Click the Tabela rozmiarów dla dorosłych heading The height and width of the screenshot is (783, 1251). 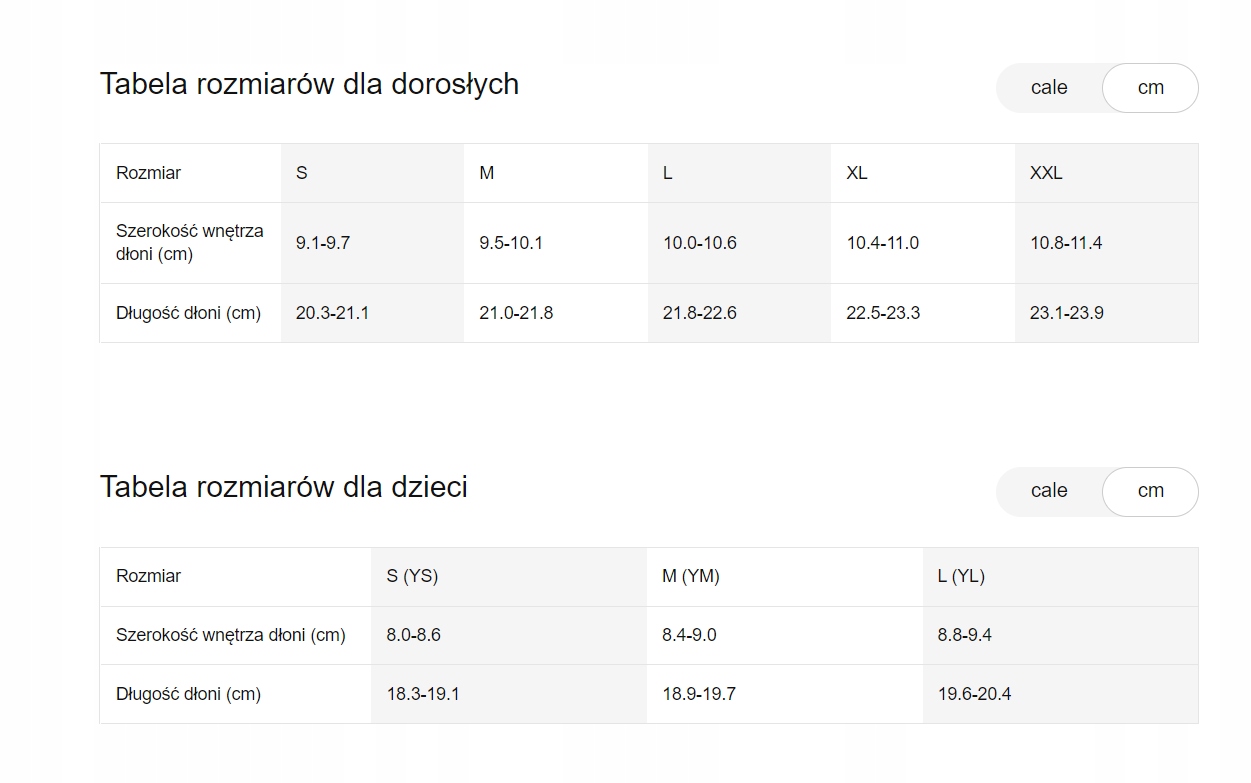pyautogui.click(x=308, y=85)
